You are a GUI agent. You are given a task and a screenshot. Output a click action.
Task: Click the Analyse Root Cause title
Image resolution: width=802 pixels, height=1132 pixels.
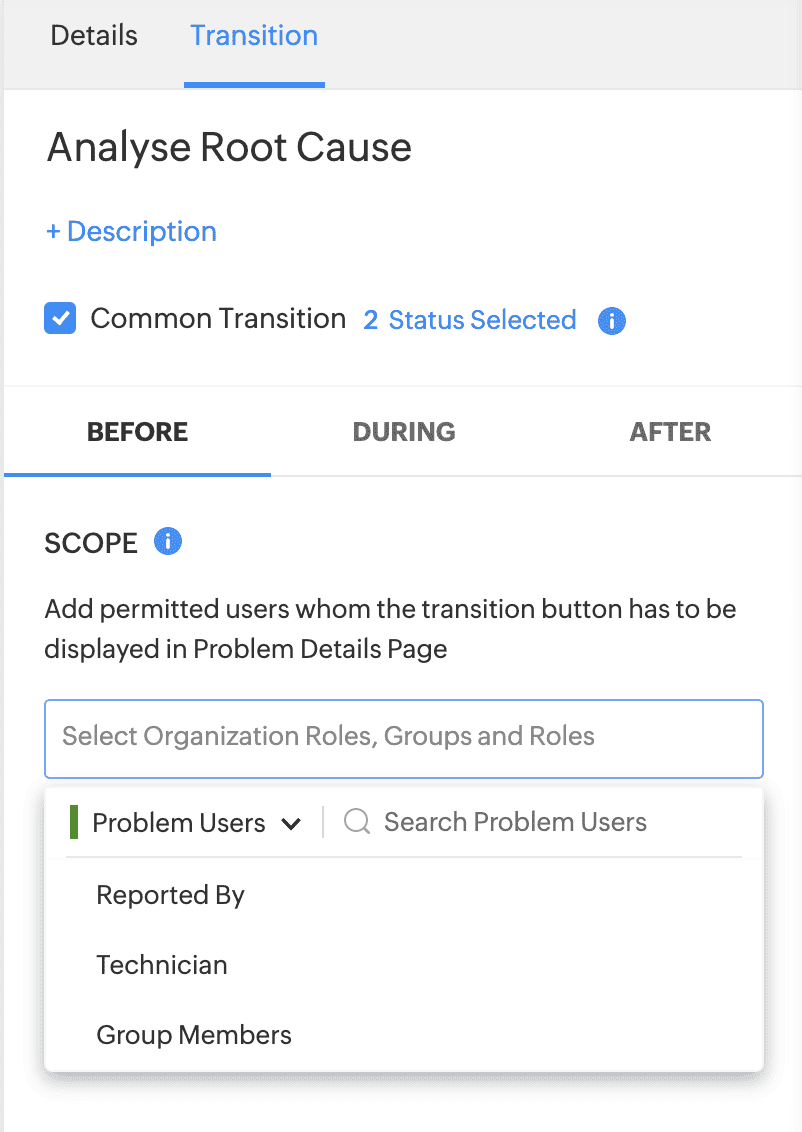229,148
